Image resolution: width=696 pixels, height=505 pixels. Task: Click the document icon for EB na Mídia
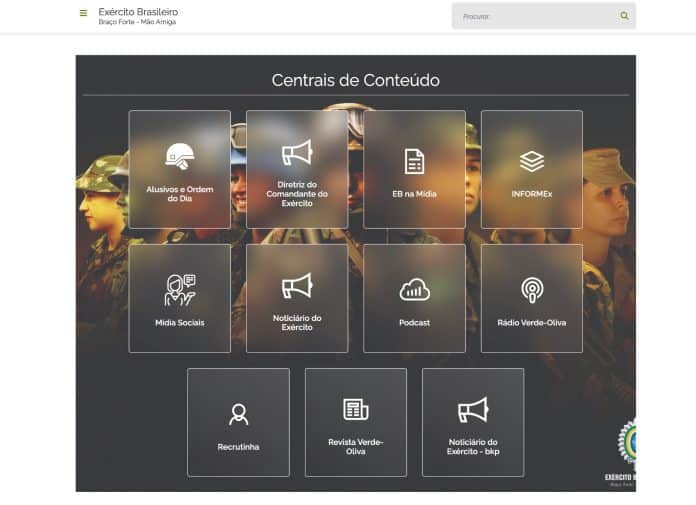[414, 161]
